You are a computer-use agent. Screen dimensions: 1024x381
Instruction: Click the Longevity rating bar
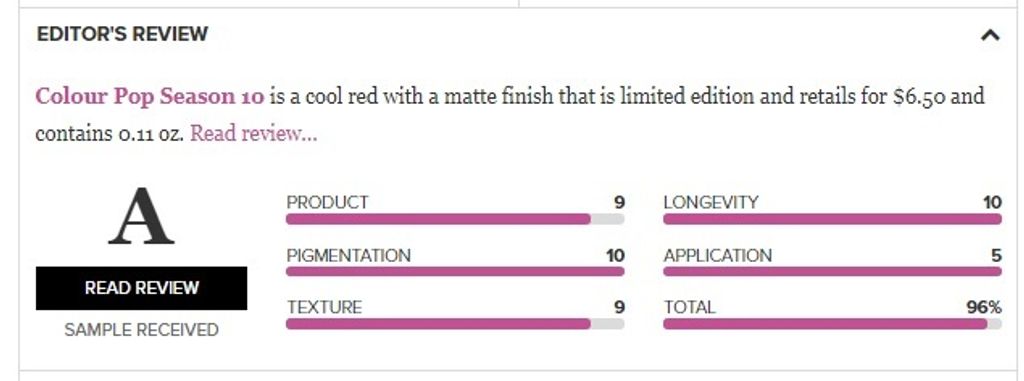(x=832, y=219)
